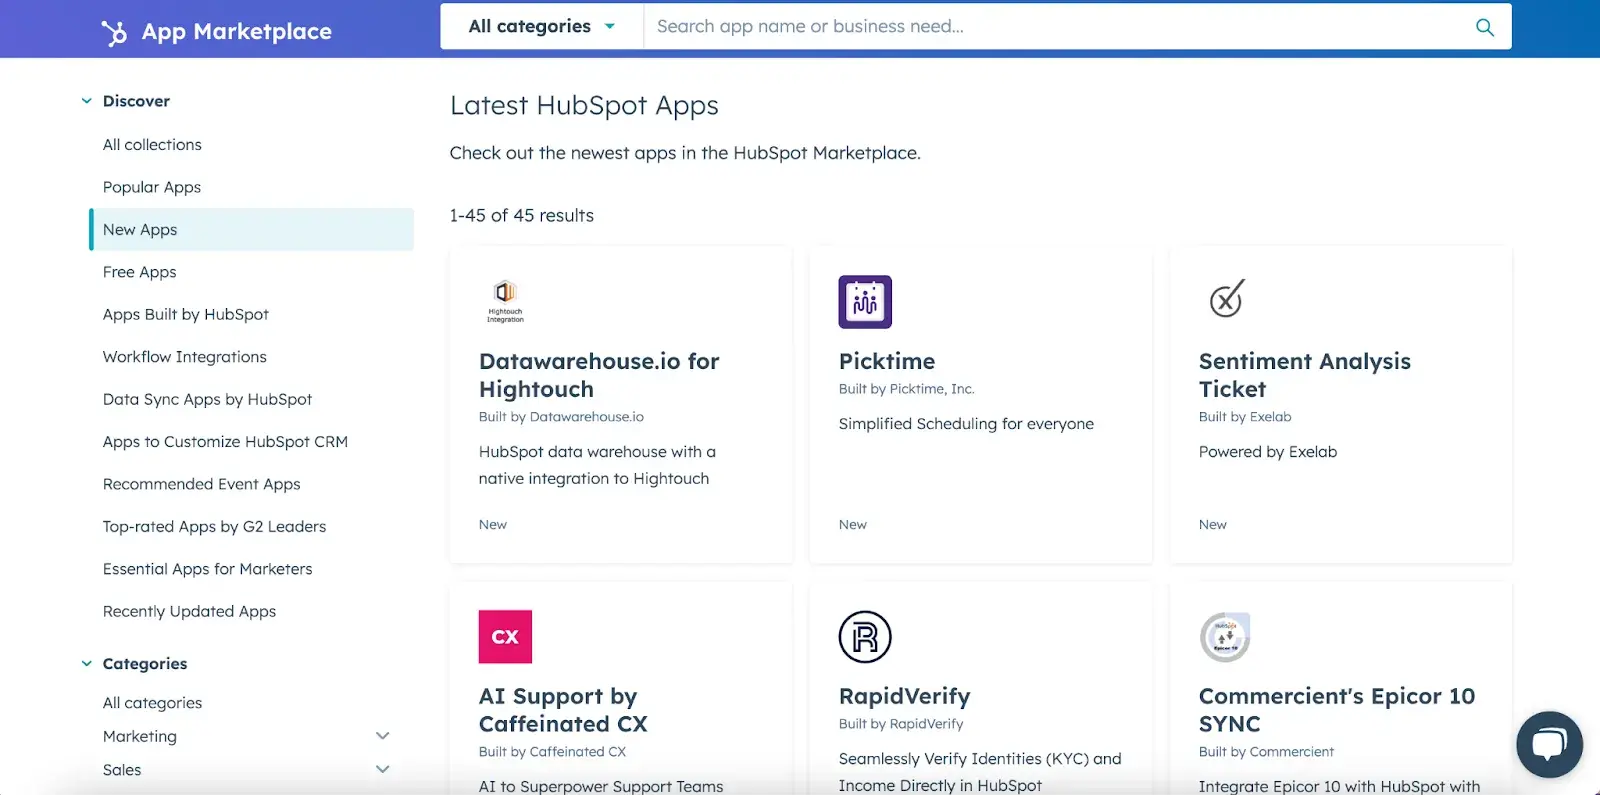
Task: Open Data Sync Apps by HubSpot
Action: point(207,400)
